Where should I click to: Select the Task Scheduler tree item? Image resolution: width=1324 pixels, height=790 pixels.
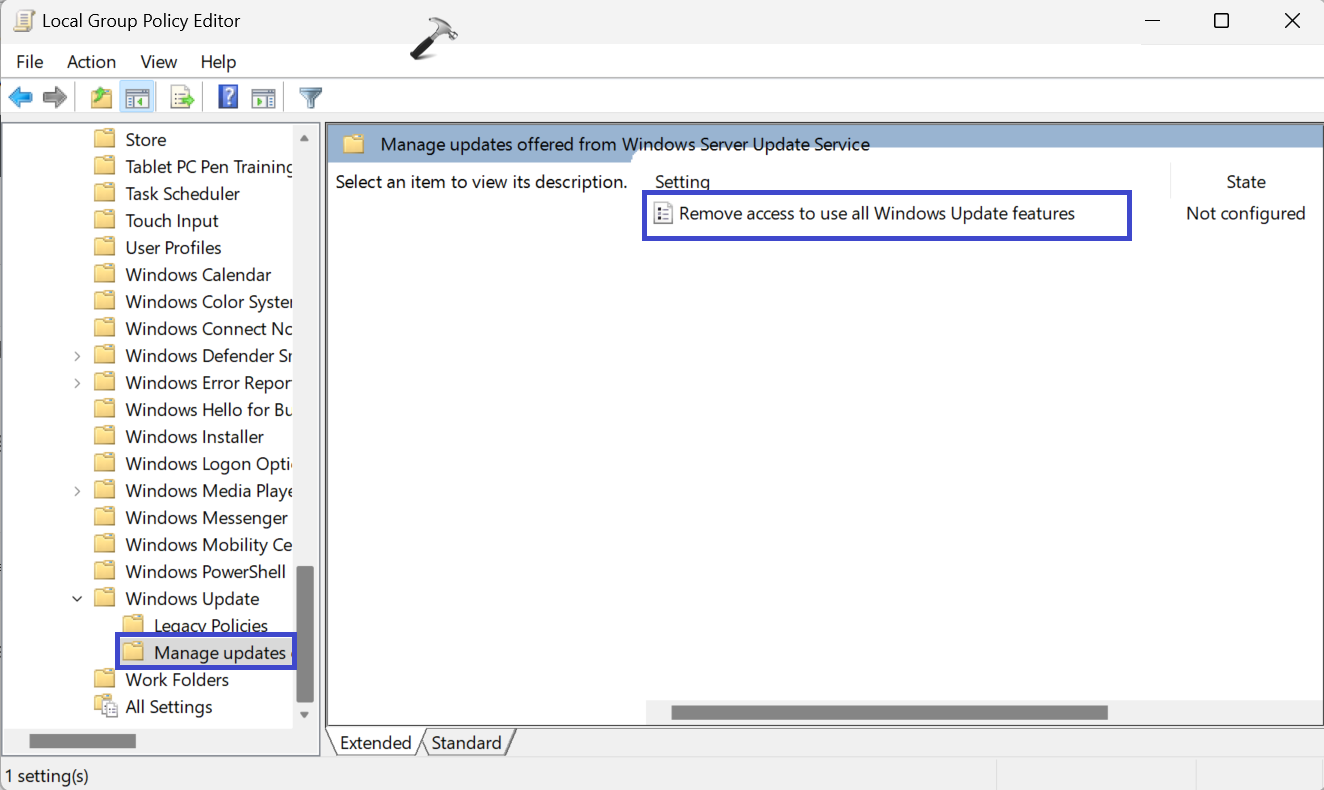tap(183, 193)
